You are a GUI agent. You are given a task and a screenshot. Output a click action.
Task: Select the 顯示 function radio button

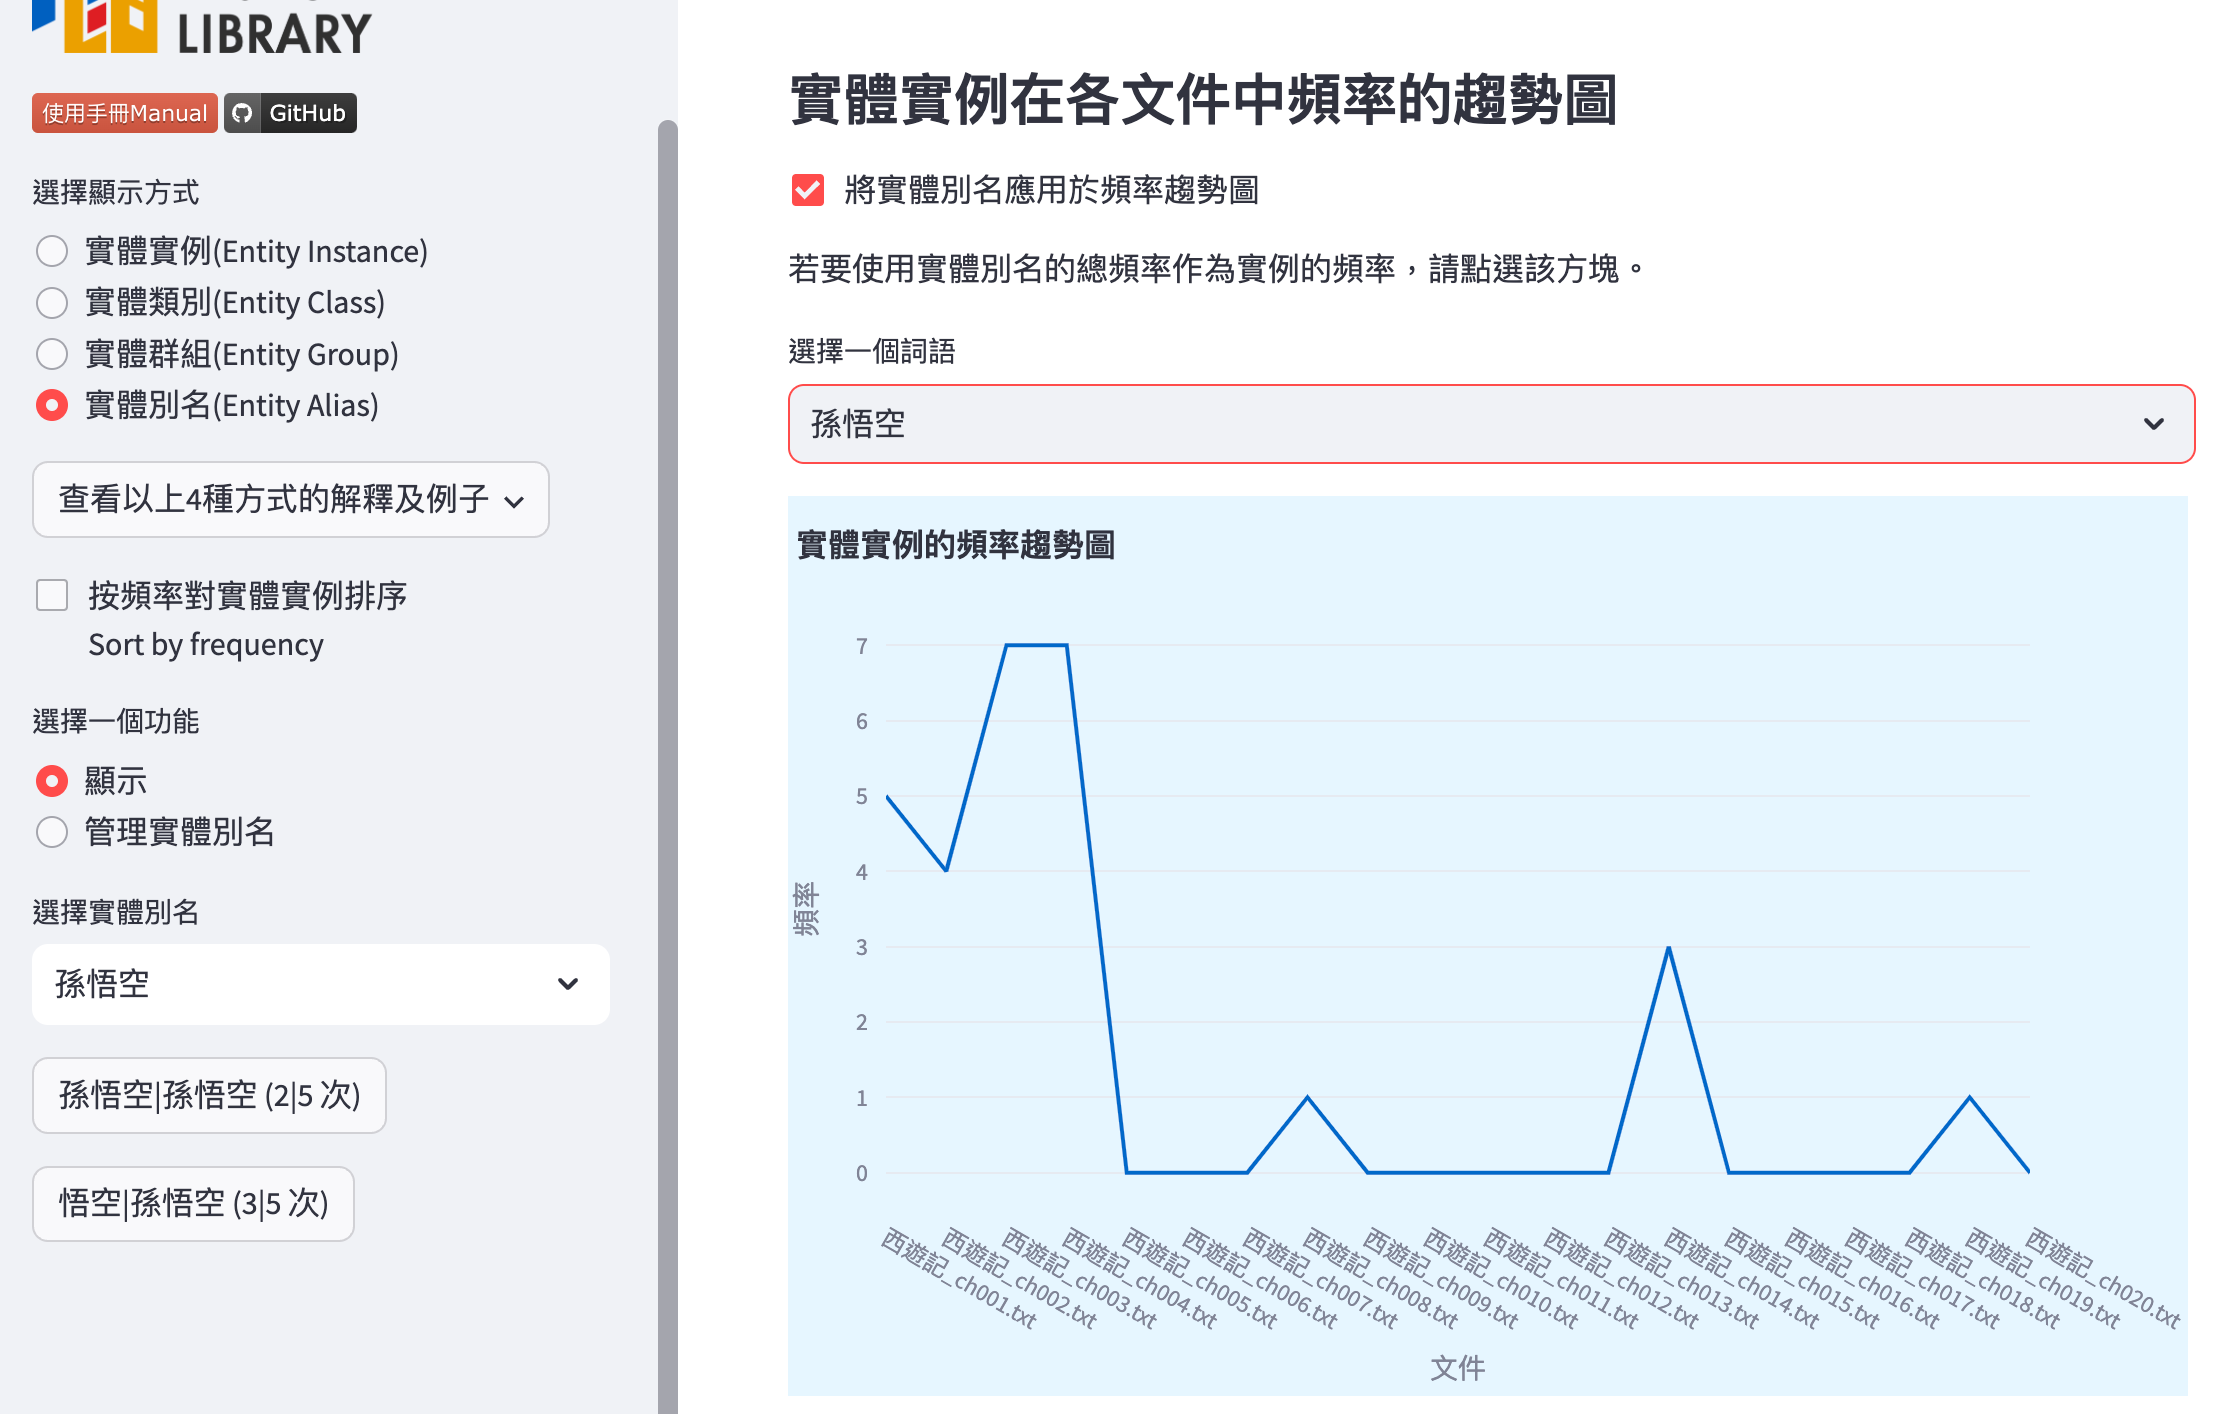52,780
